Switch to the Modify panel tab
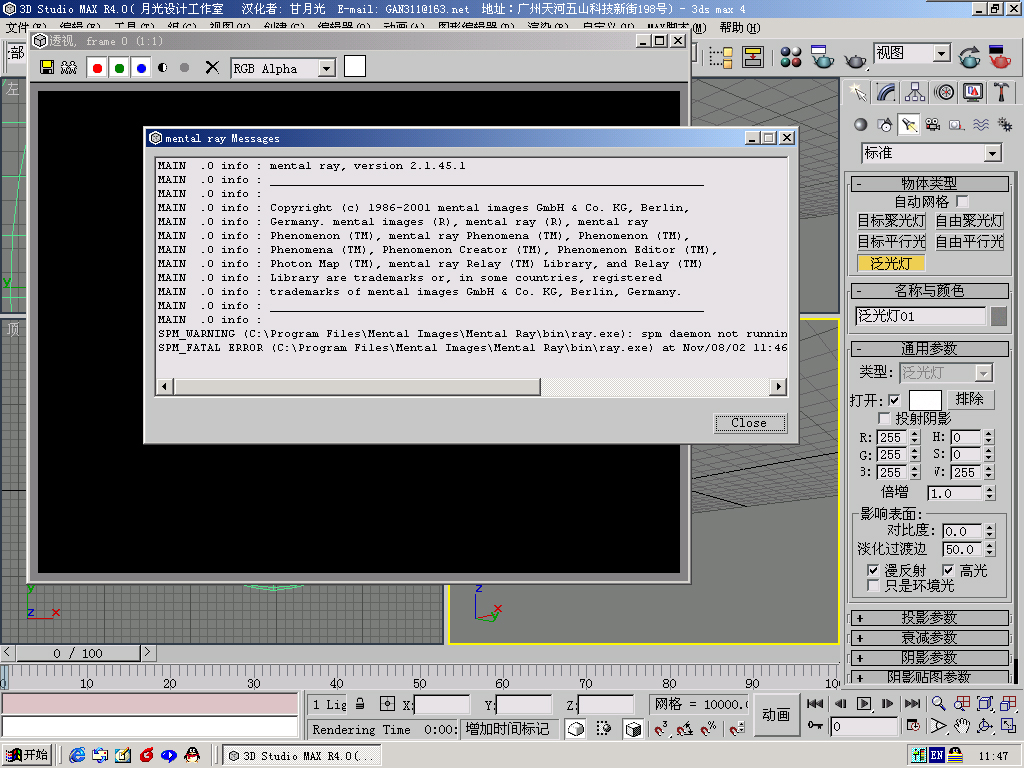This screenshot has height=768, width=1024. (x=886, y=92)
